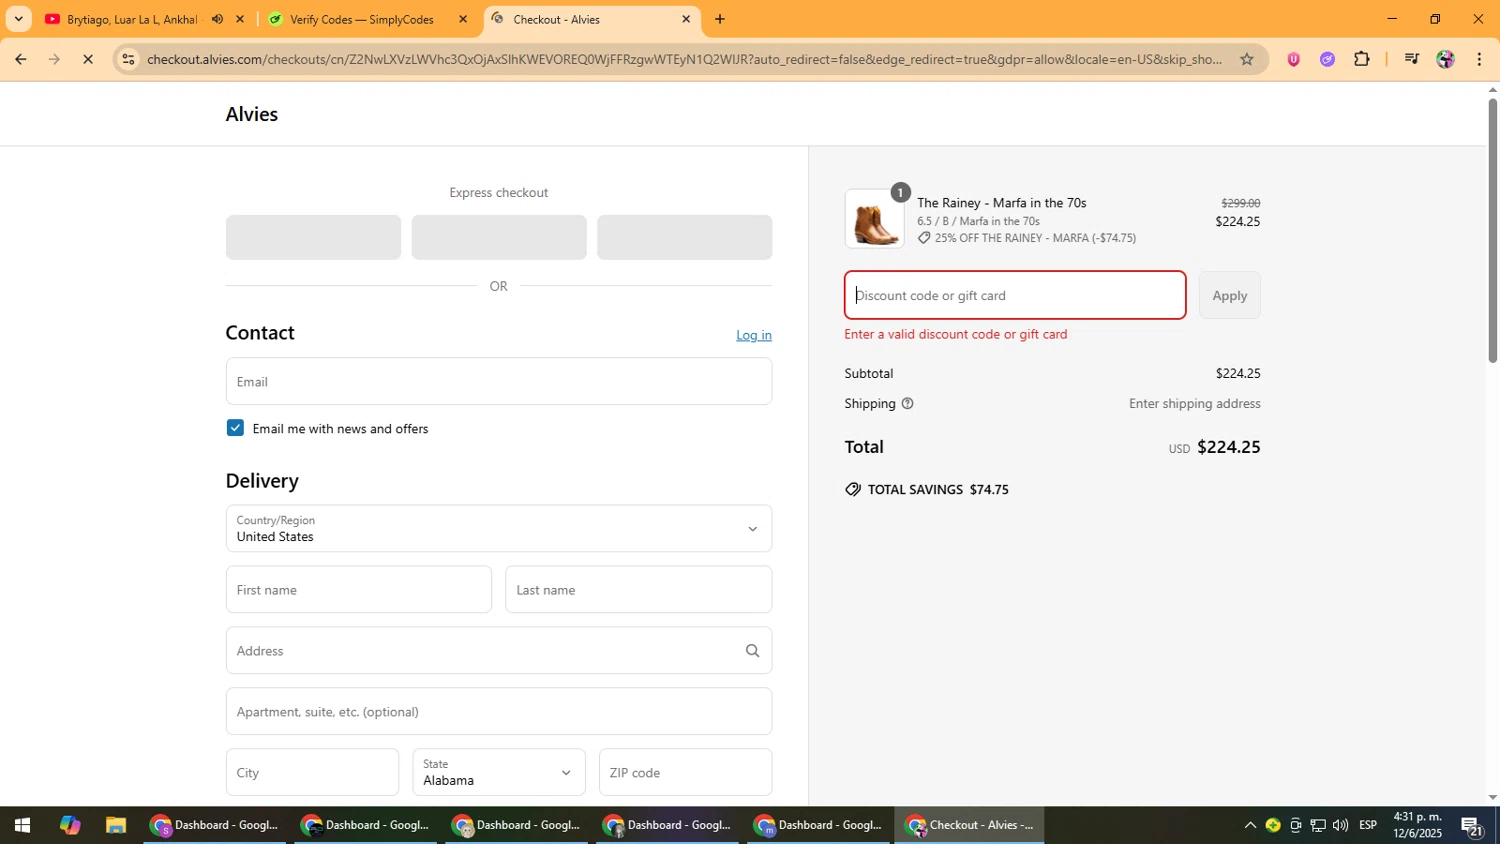Viewport: 1500px width, 844px height.
Task: Open the volume speaker tray icon
Action: 1340,825
